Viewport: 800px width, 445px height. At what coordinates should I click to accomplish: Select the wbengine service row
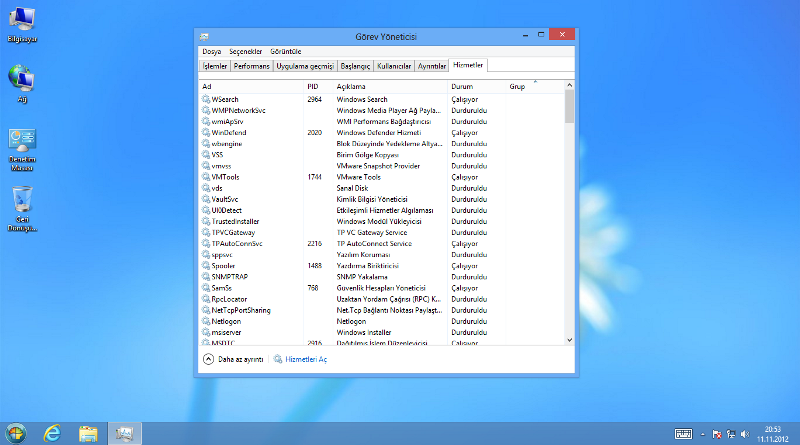[x=382, y=143]
